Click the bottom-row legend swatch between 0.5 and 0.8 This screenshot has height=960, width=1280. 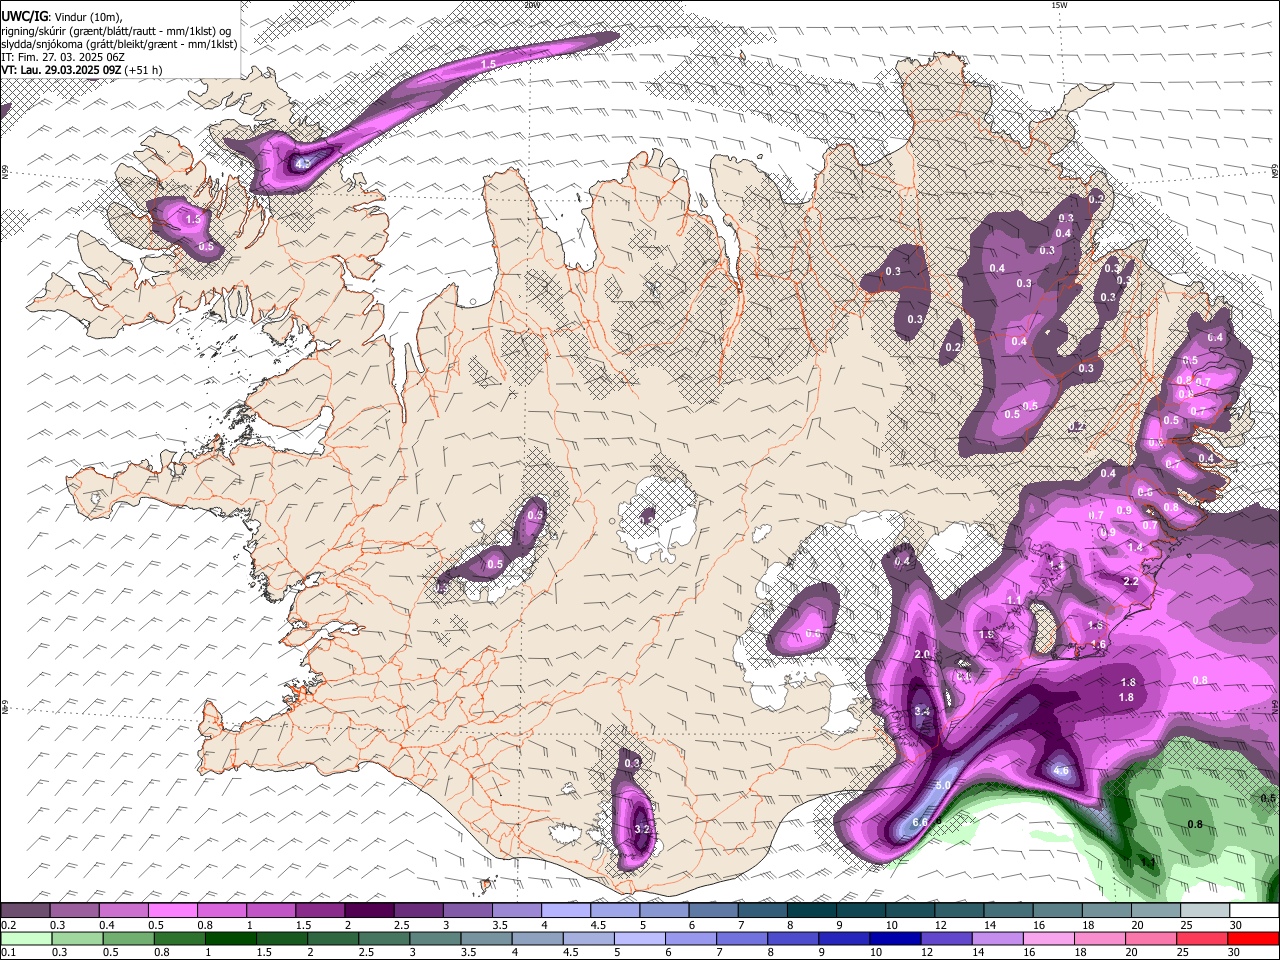click(128, 938)
